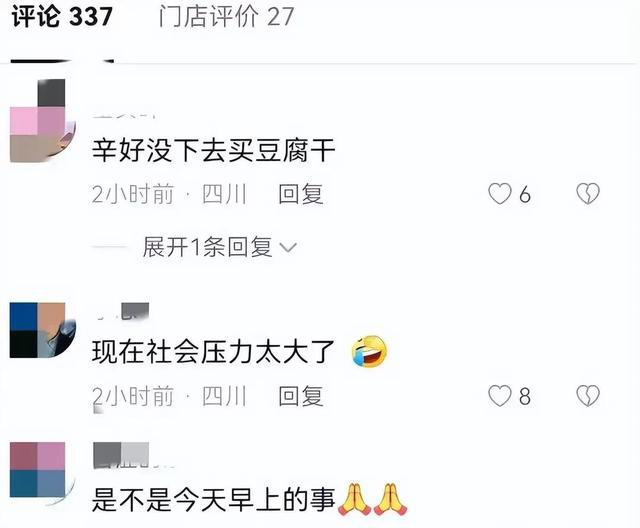The height and width of the screenshot is (528, 640).
Task: Open blurred username above 现在社会压力太大了
Action: point(122,312)
